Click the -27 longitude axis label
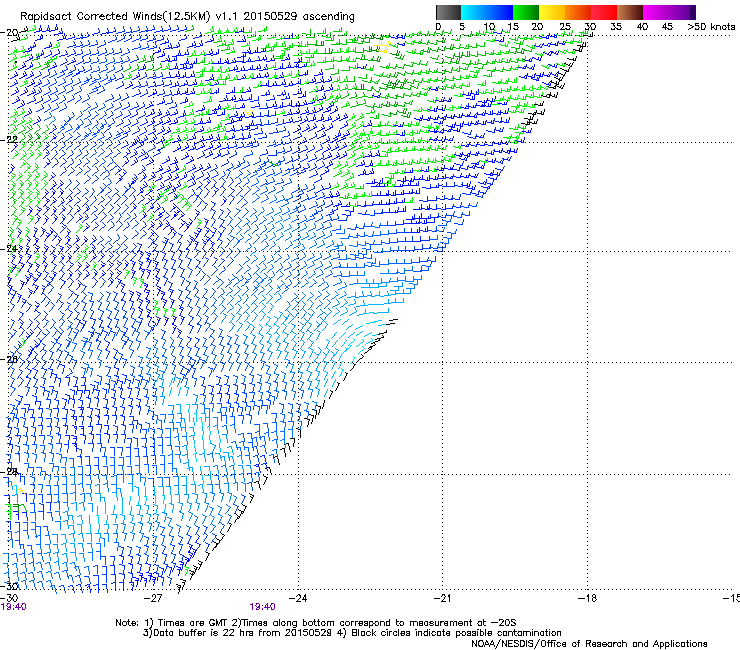This screenshot has width=740, height=650. 153,598
